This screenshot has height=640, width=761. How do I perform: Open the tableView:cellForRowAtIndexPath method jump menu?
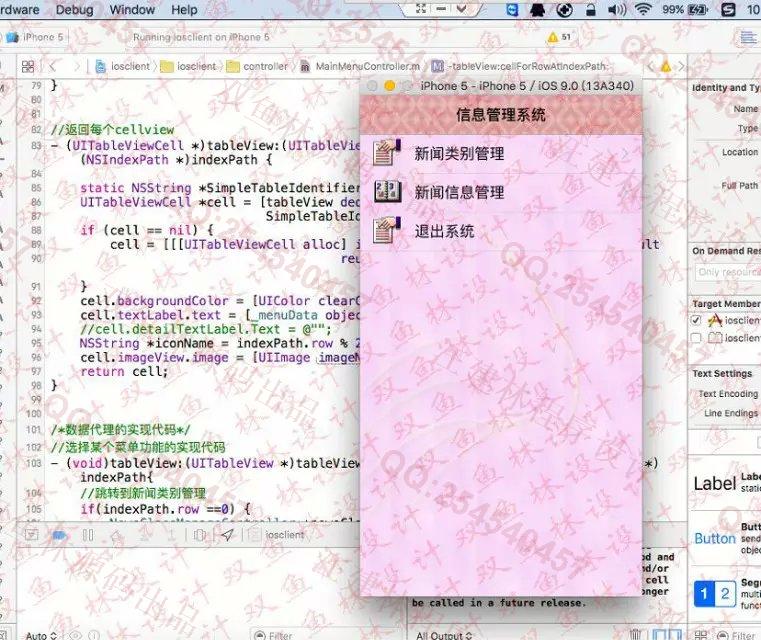pos(520,66)
